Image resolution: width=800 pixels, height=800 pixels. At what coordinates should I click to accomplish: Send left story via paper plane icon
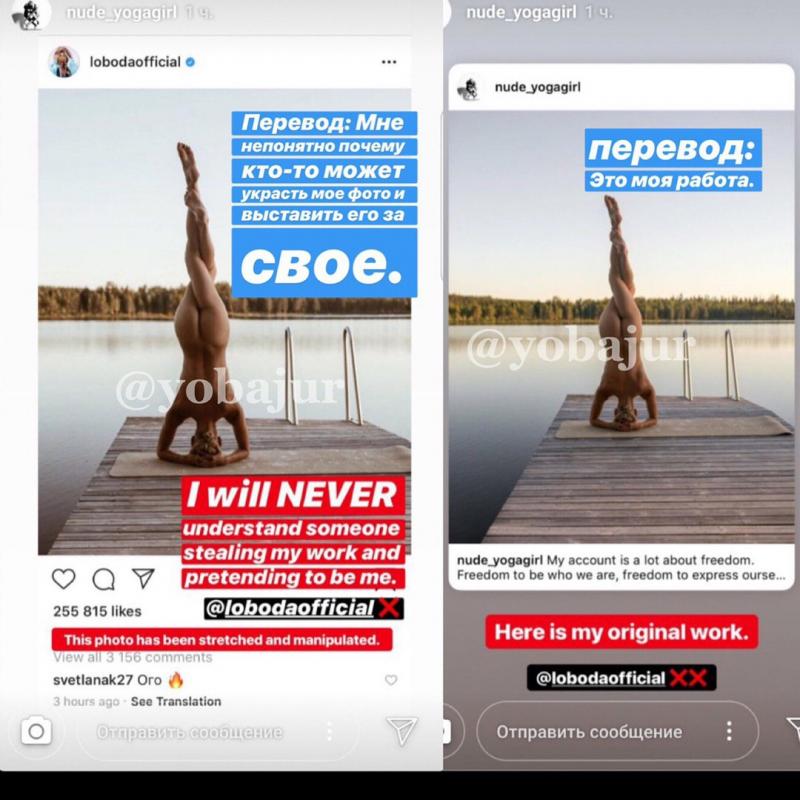[x=402, y=730]
